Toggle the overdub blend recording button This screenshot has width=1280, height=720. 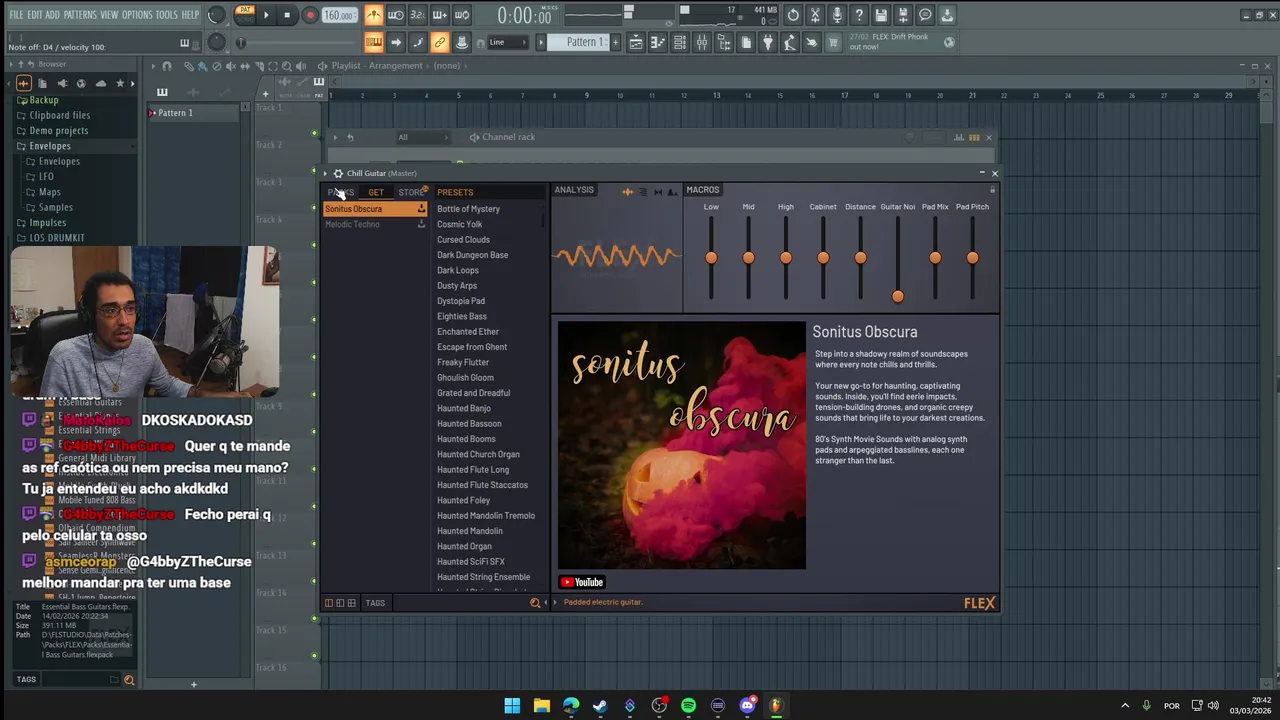tap(440, 15)
